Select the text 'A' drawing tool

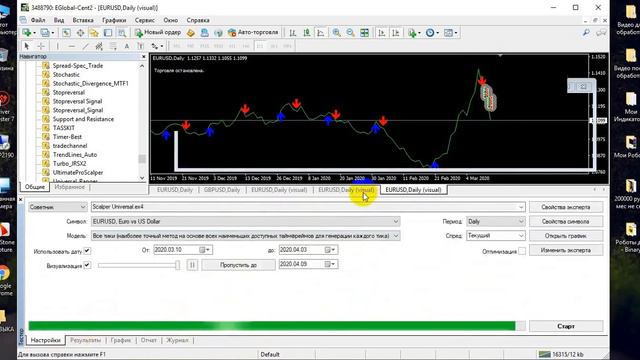[x=127, y=46]
